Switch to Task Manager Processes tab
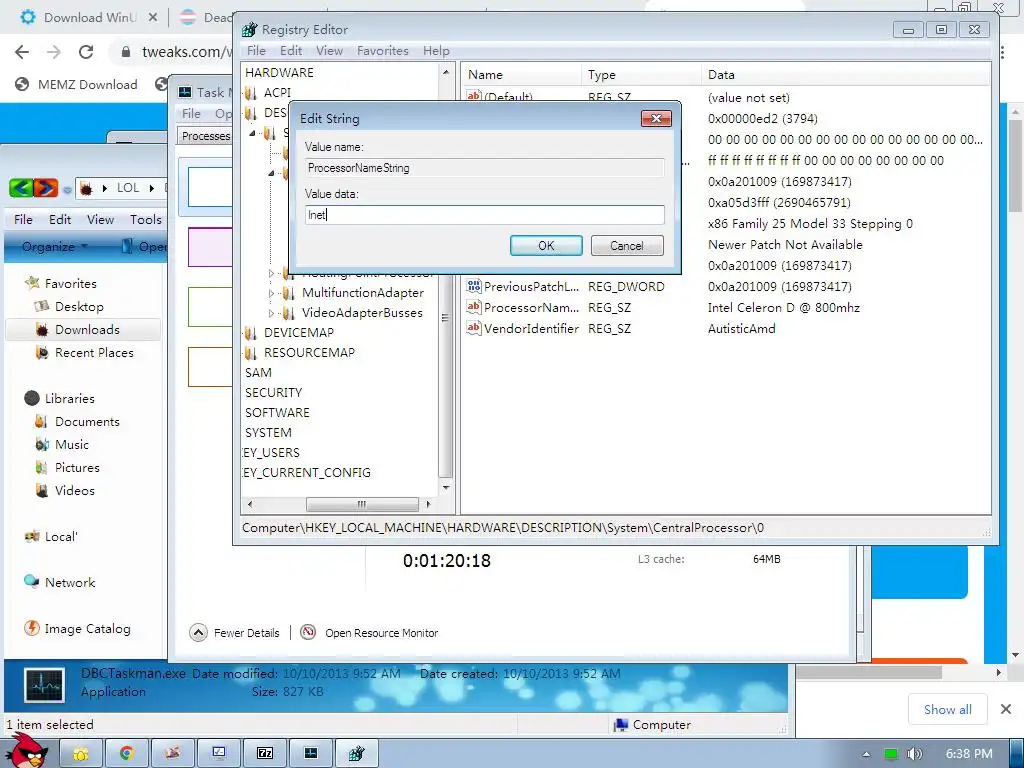This screenshot has height=768, width=1024. pos(205,136)
